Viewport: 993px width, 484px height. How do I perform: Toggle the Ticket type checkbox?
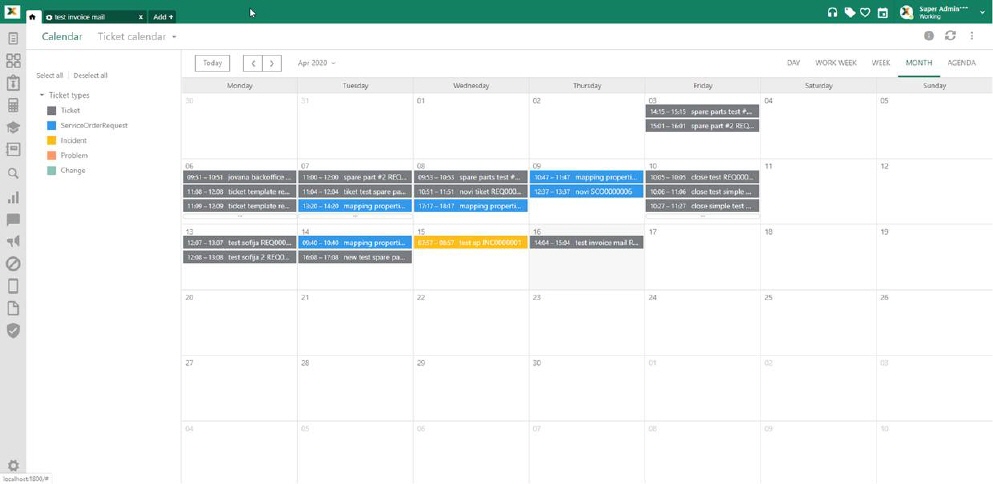pyautogui.click(x=52, y=111)
